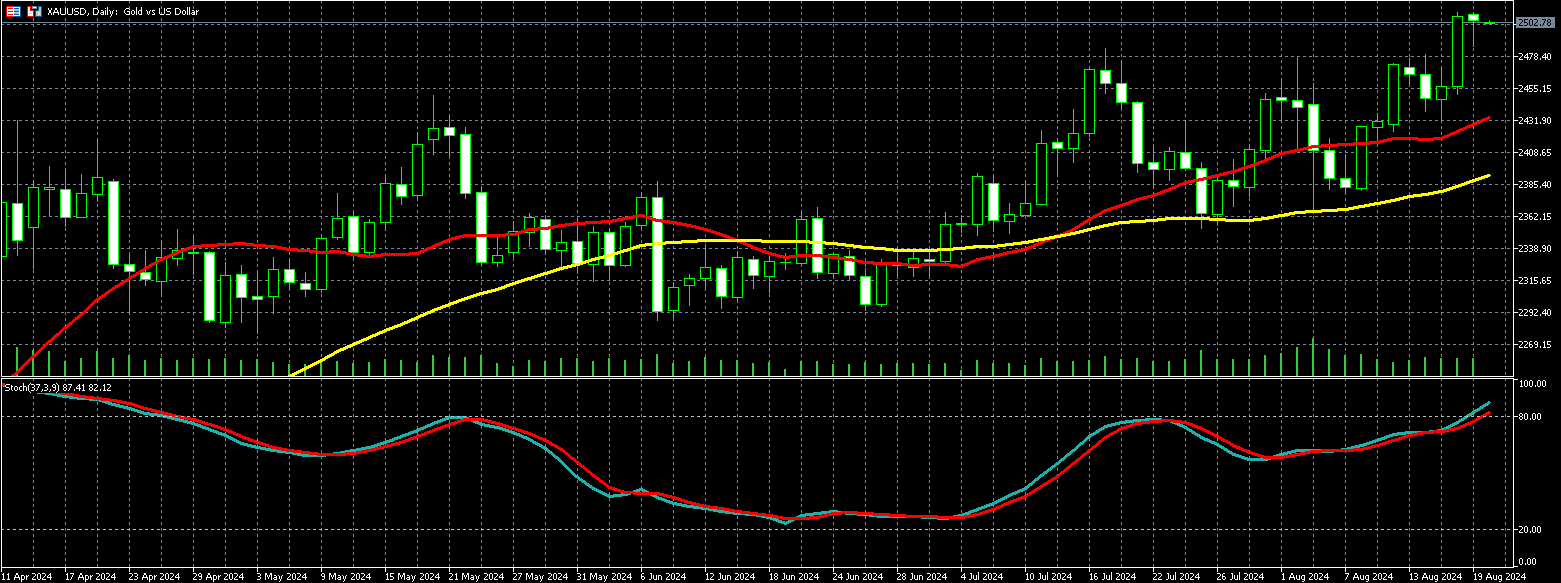This screenshot has width=1561, height=583.
Task: Click the stochastic 80.00 level label
Action: pos(1531,416)
